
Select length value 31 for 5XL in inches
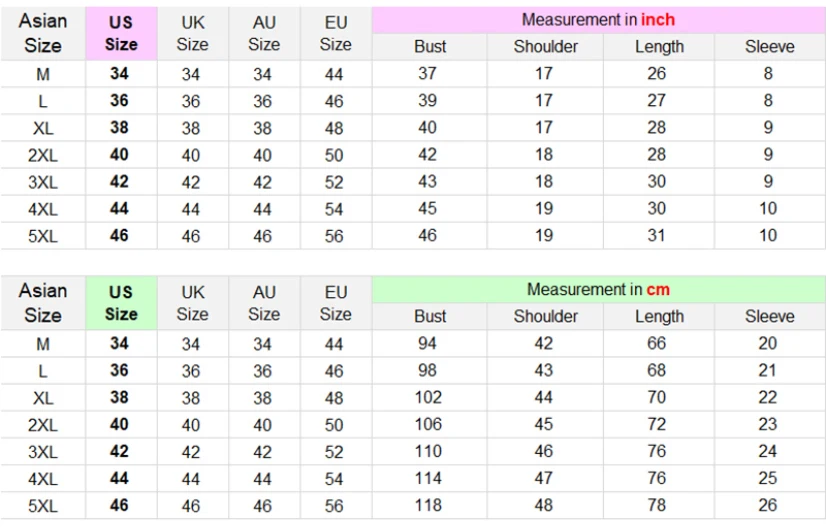(x=656, y=235)
